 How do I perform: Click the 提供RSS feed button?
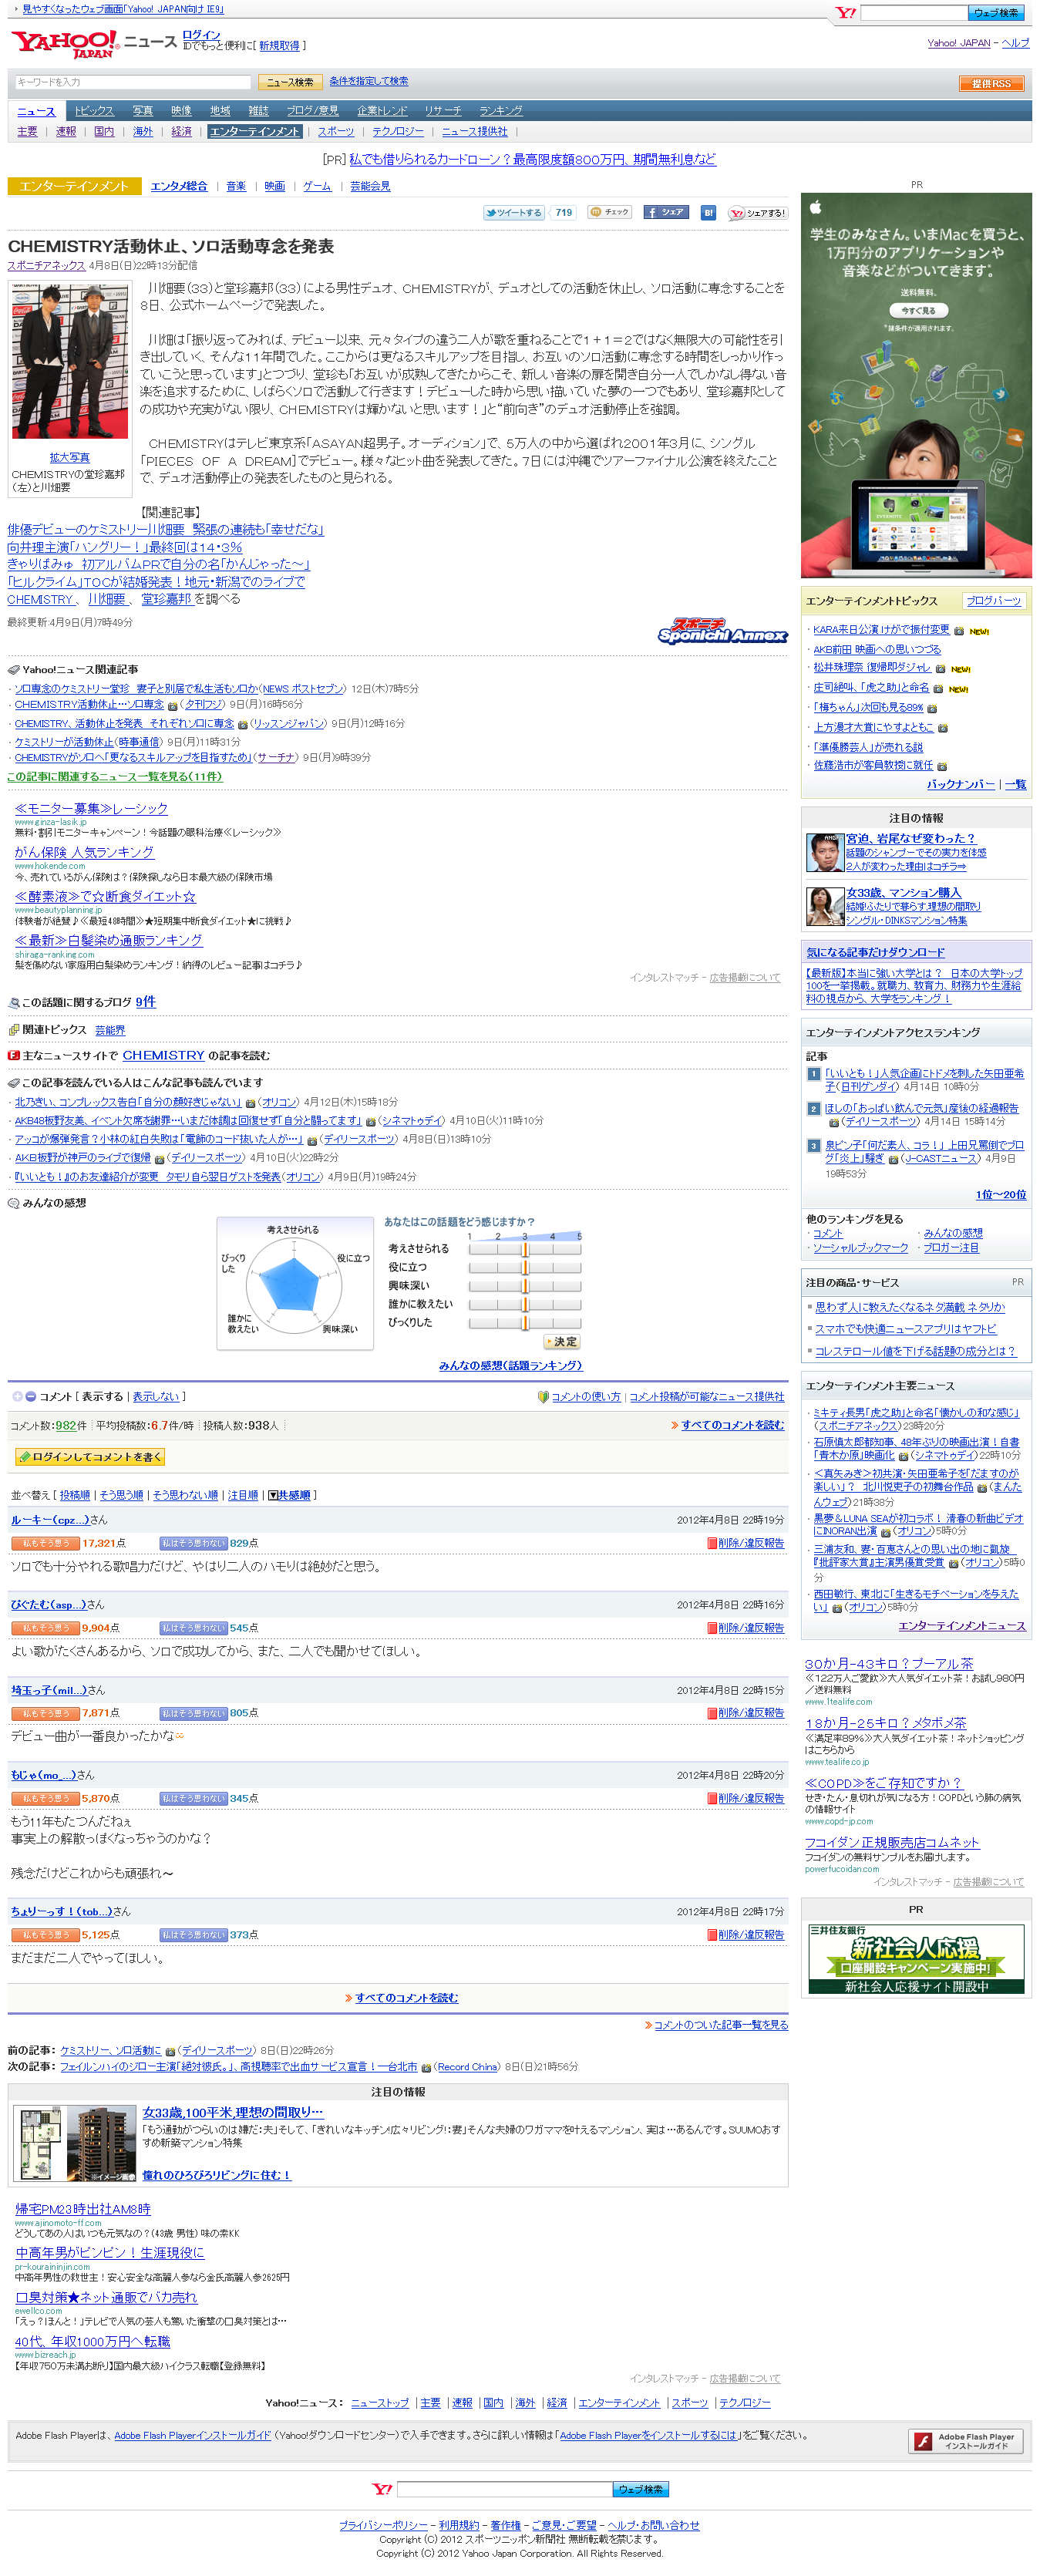[x=991, y=83]
